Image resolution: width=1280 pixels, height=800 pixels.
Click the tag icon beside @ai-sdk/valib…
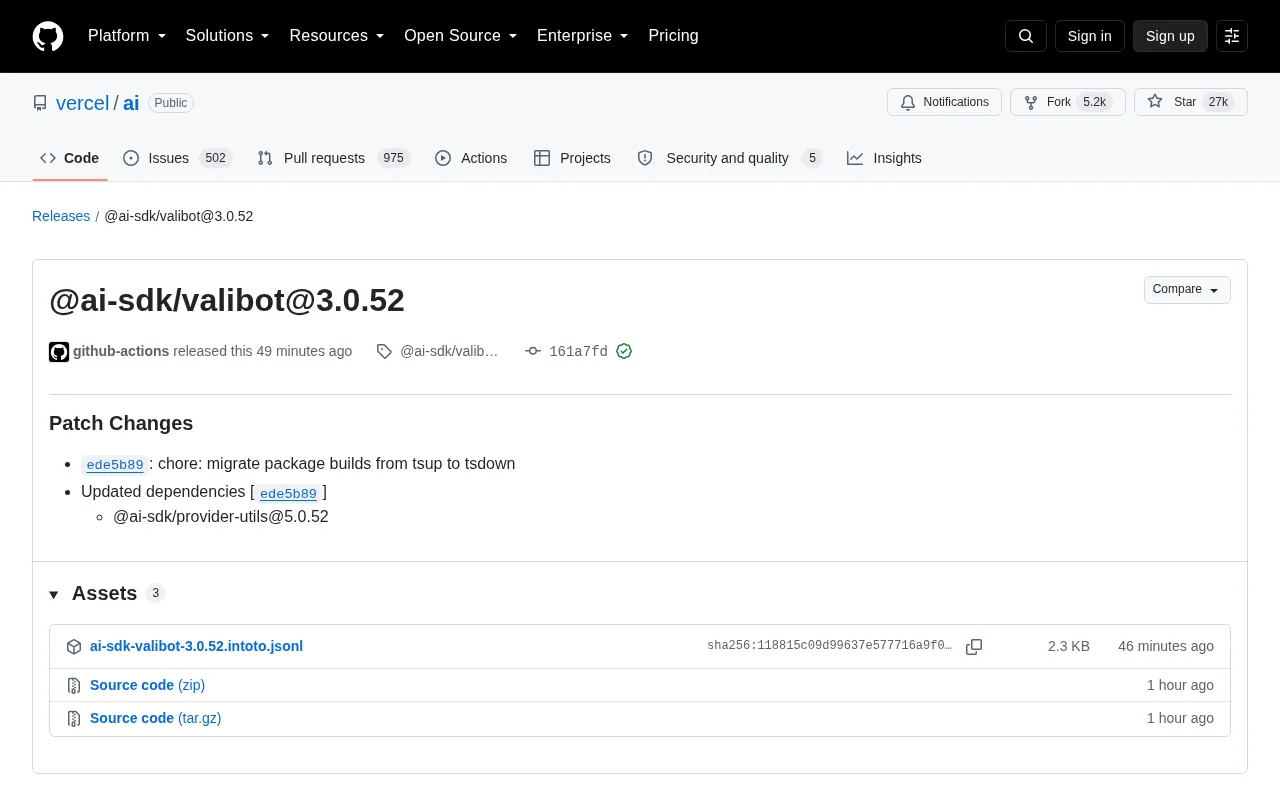tap(384, 351)
